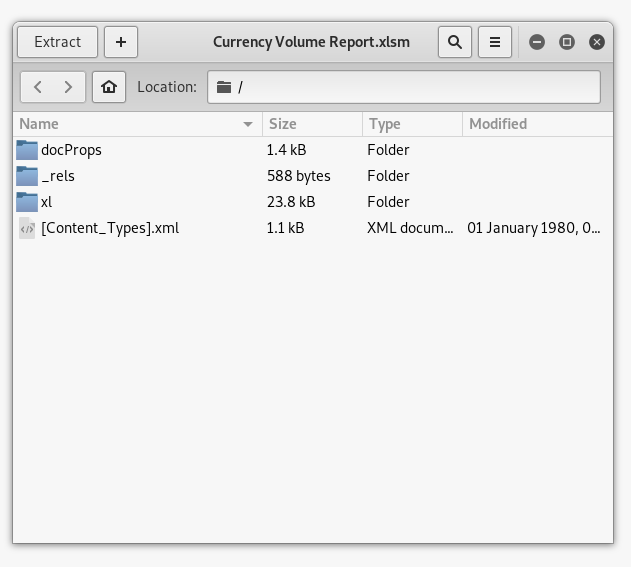Select the docProps folder icon
The width and height of the screenshot is (631, 567).
[x=27, y=150]
